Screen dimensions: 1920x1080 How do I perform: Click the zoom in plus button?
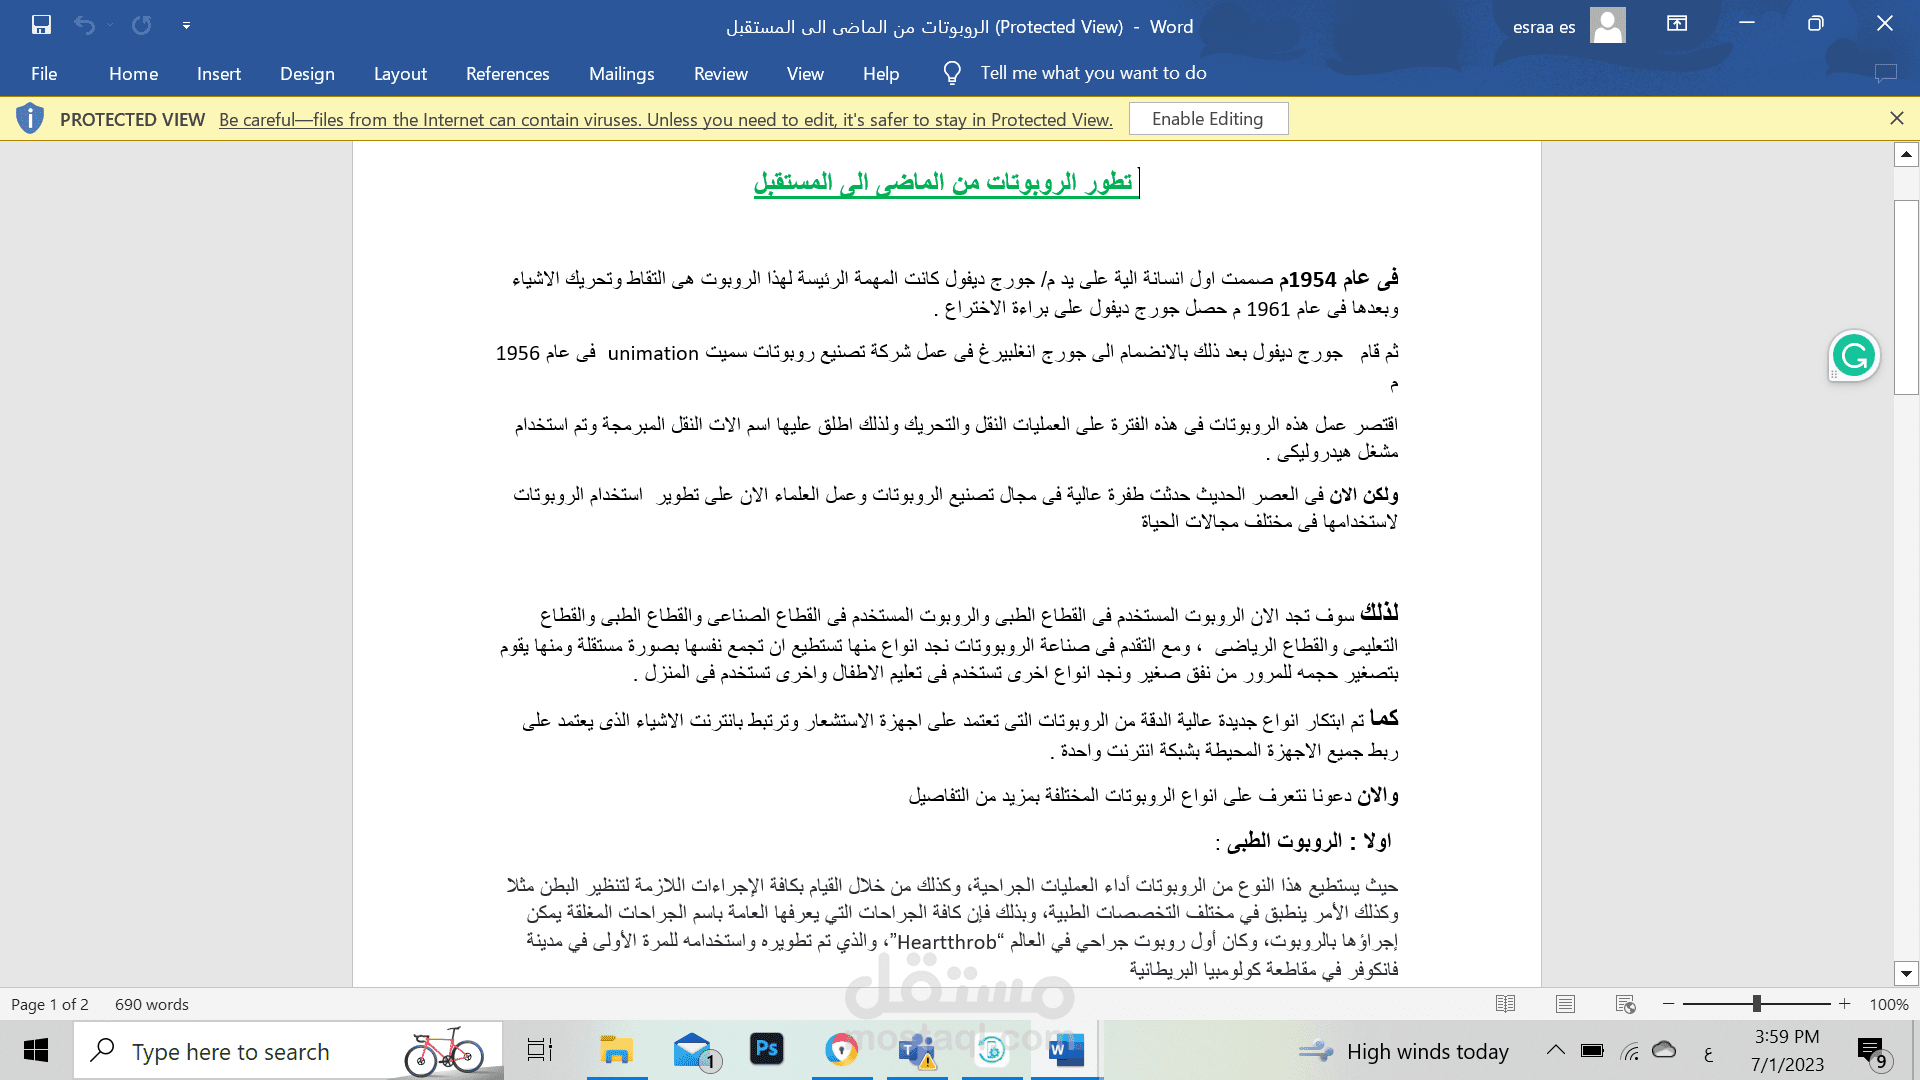(1845, 1004)
